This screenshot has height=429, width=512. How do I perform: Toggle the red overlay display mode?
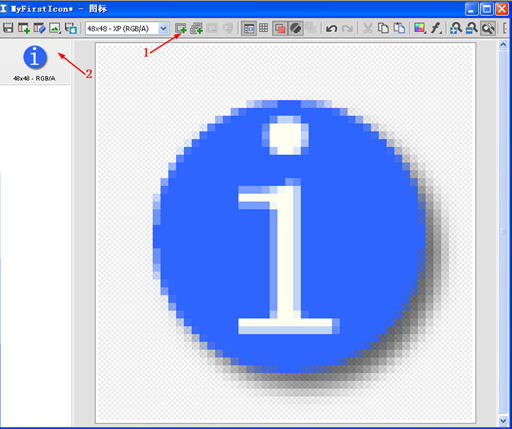280,28
